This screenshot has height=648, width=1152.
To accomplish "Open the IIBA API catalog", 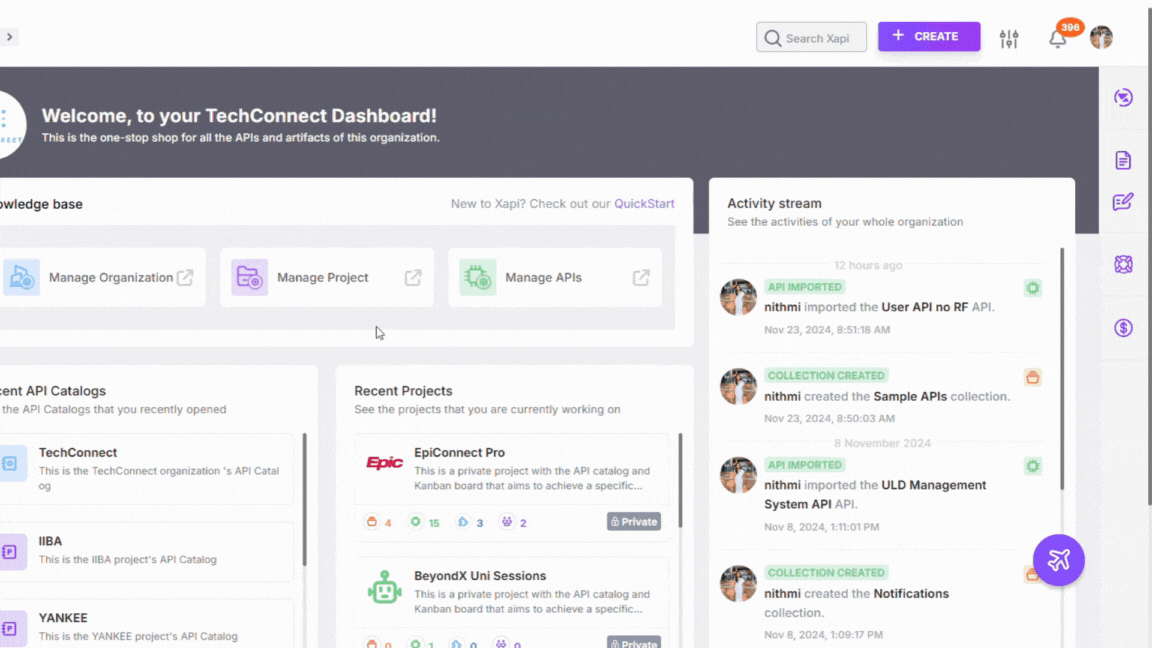I will (x=145, y=551).
